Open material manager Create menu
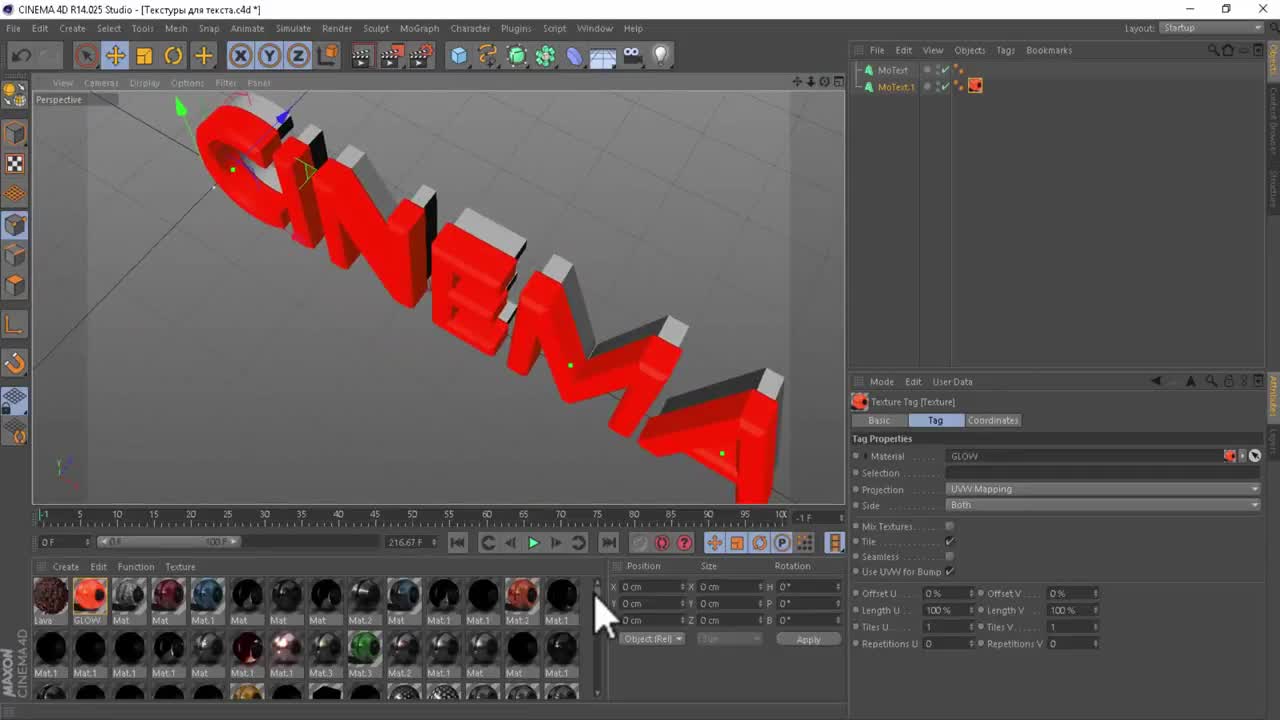Viewport: 1280px width, 720px height. pyautogui.click(x=65, y=567)
